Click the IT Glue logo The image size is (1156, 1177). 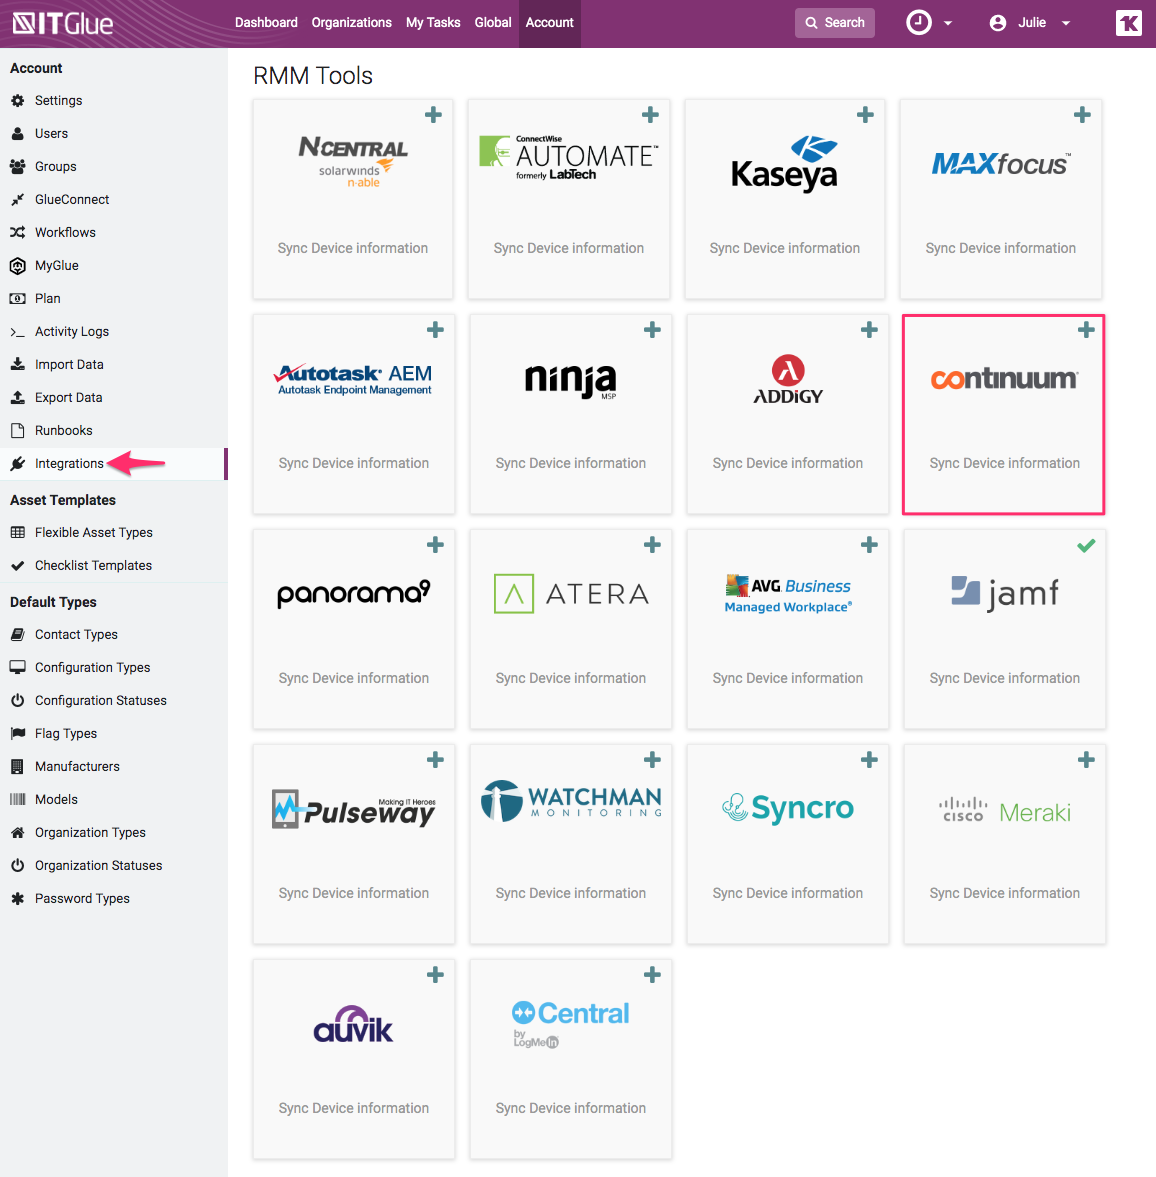(x=63, y=23)
